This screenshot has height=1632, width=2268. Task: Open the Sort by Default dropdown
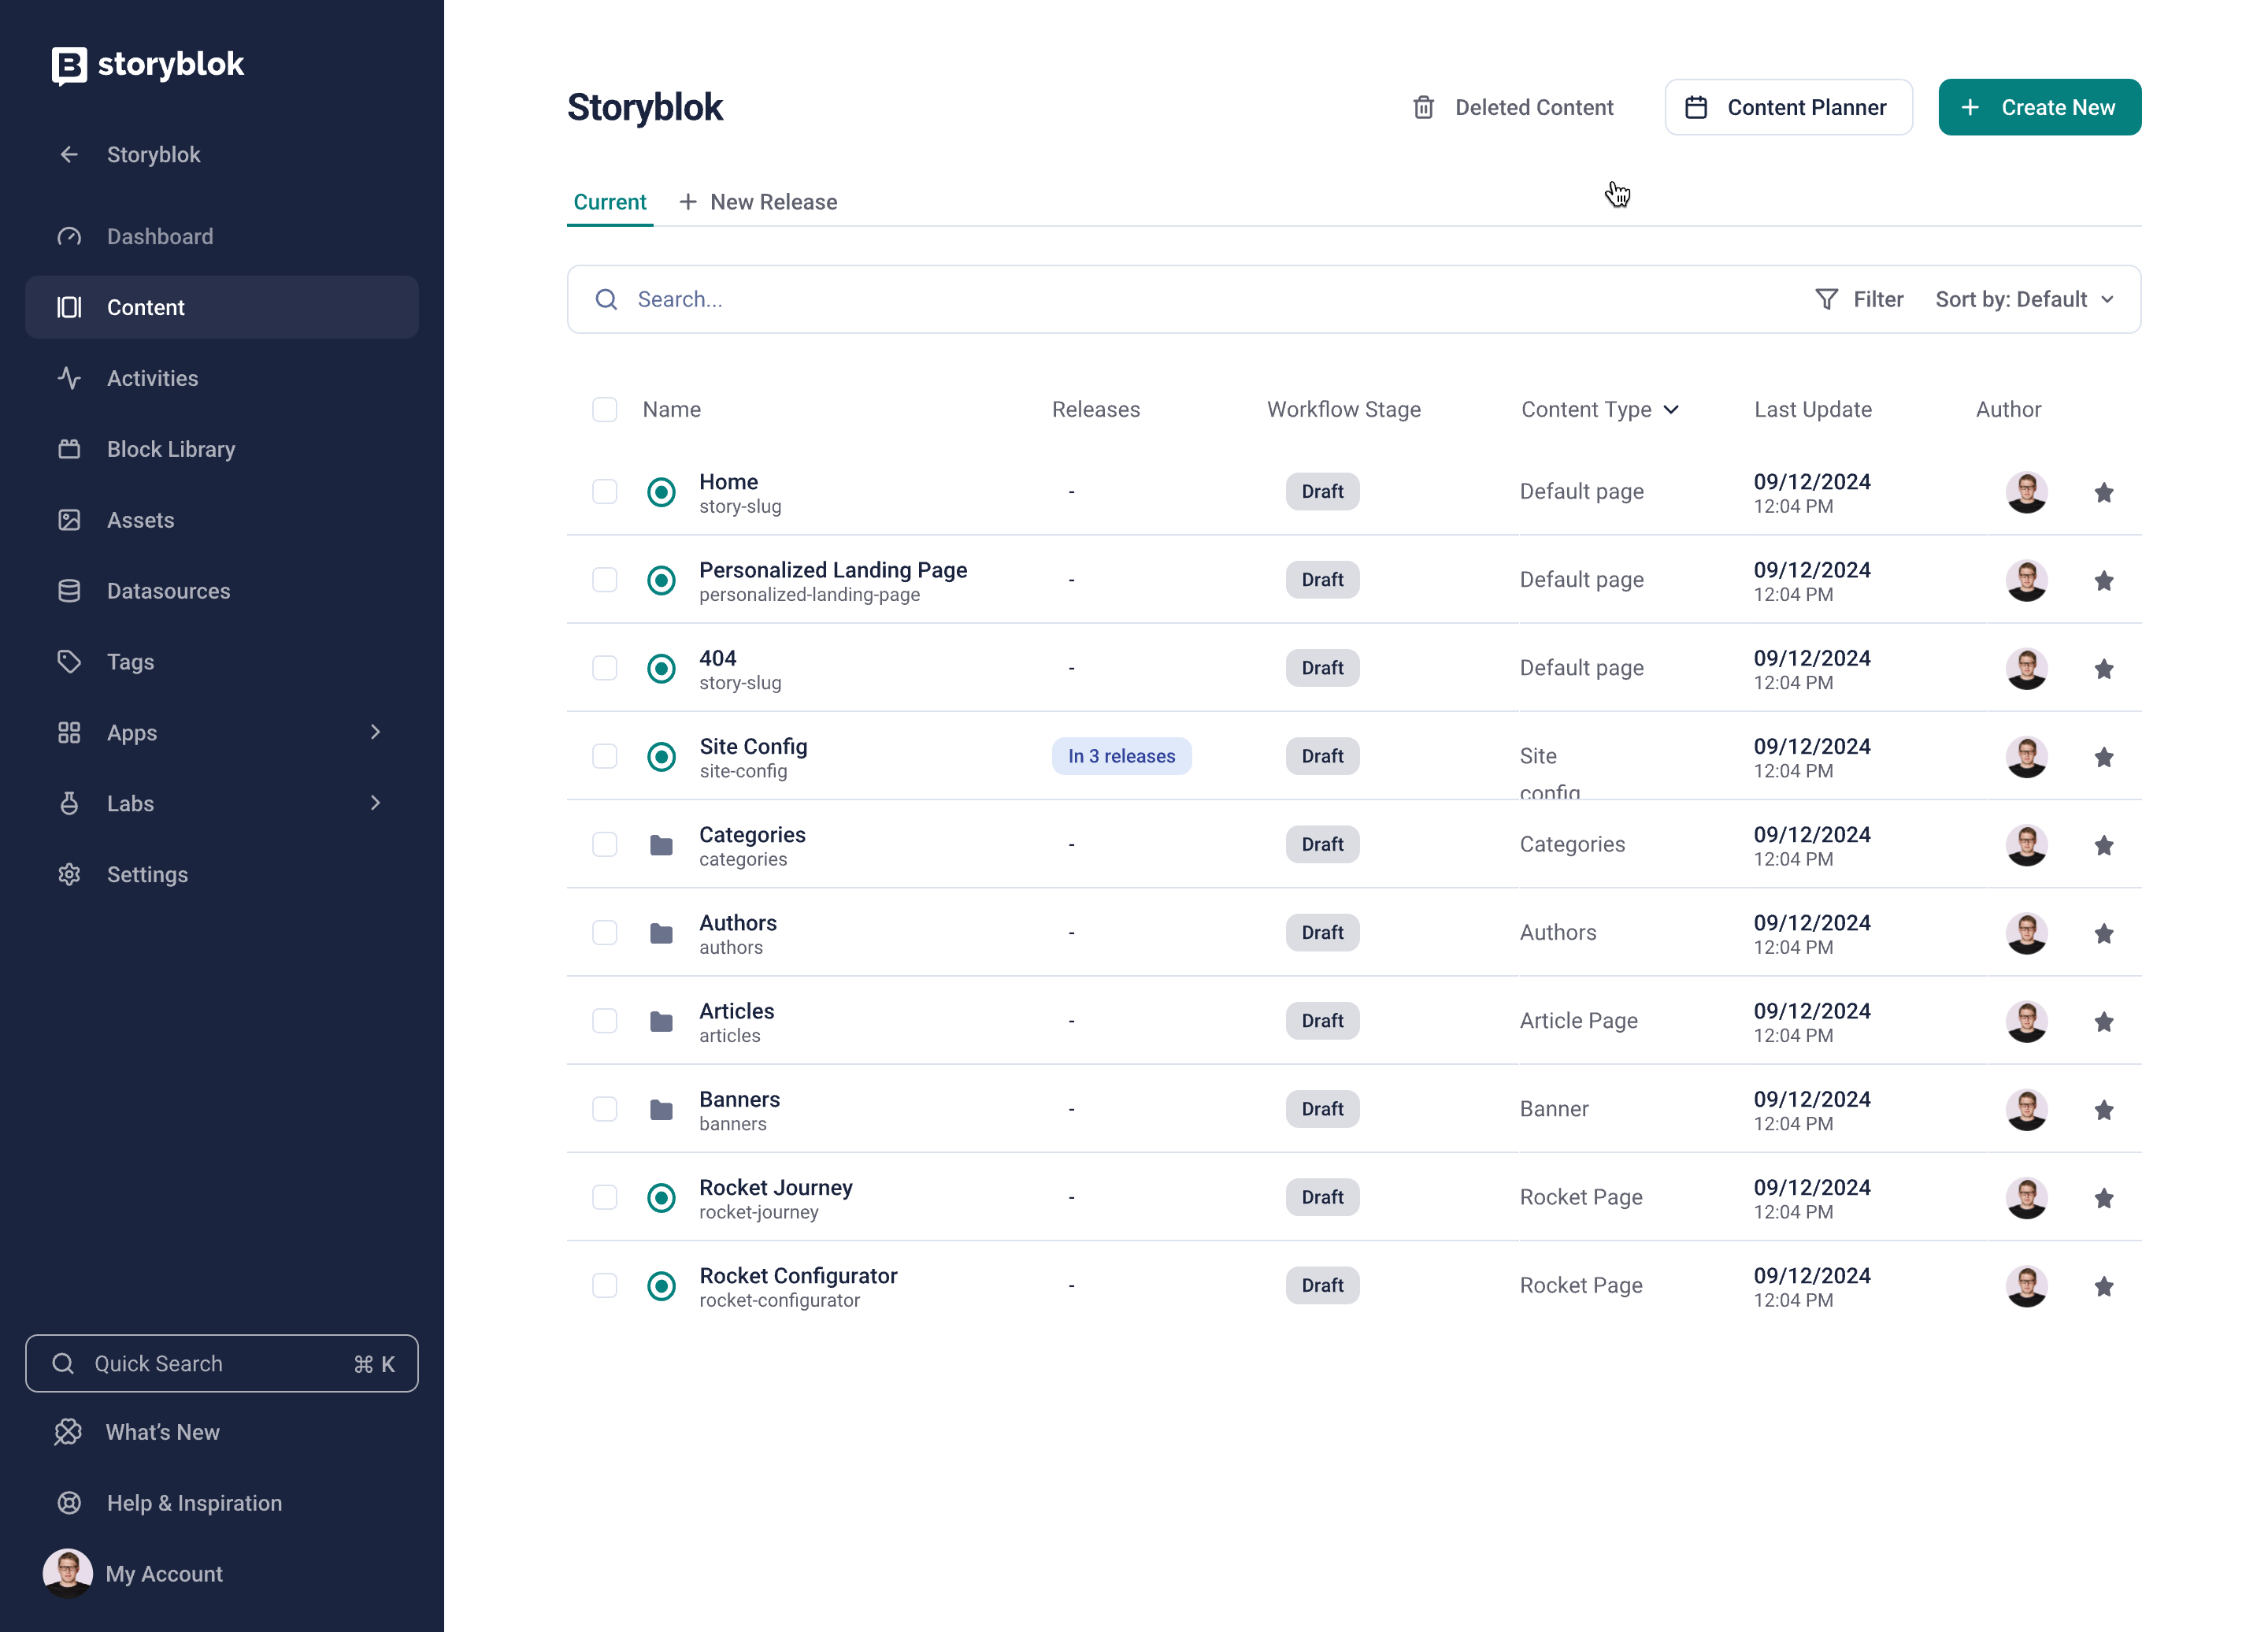(2023, 299)
